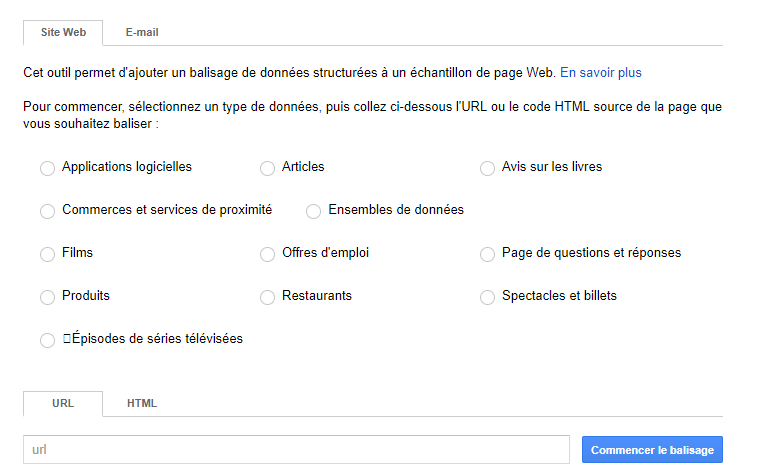Choose the Films data type
This screenshot has width=761, height=470.
click(47, 255)
